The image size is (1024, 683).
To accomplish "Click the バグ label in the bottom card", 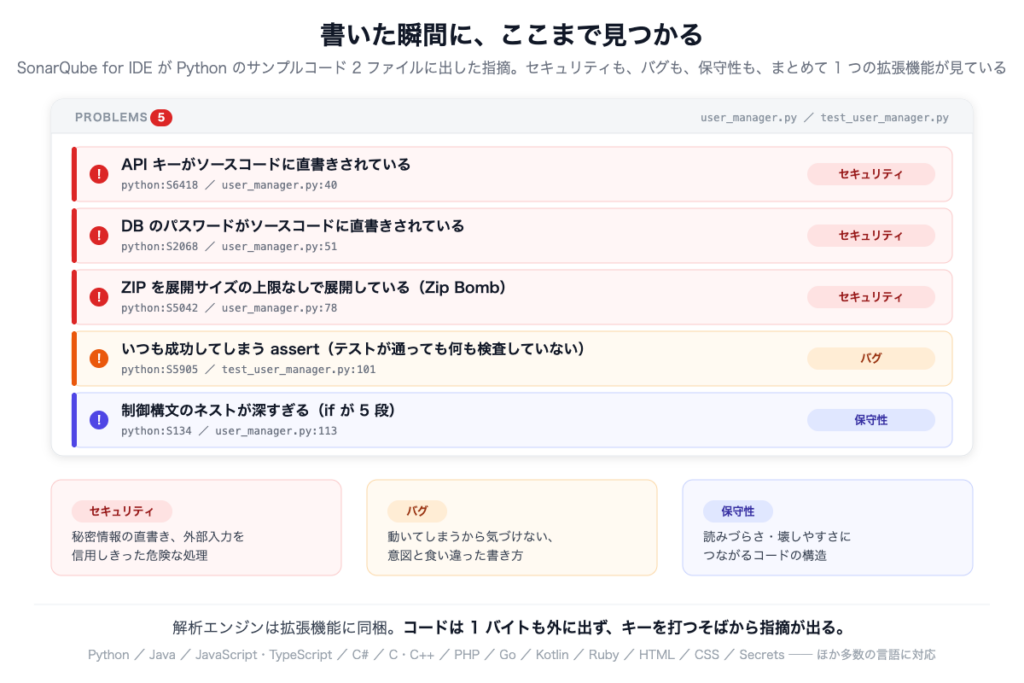I will click(x=417, y=511).
